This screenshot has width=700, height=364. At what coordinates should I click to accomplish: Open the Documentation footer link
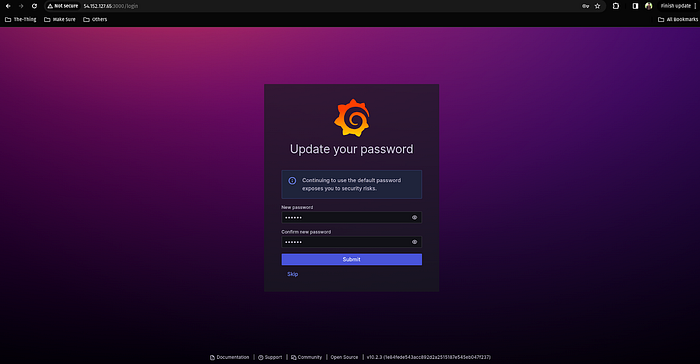click(x=229, y=357)
